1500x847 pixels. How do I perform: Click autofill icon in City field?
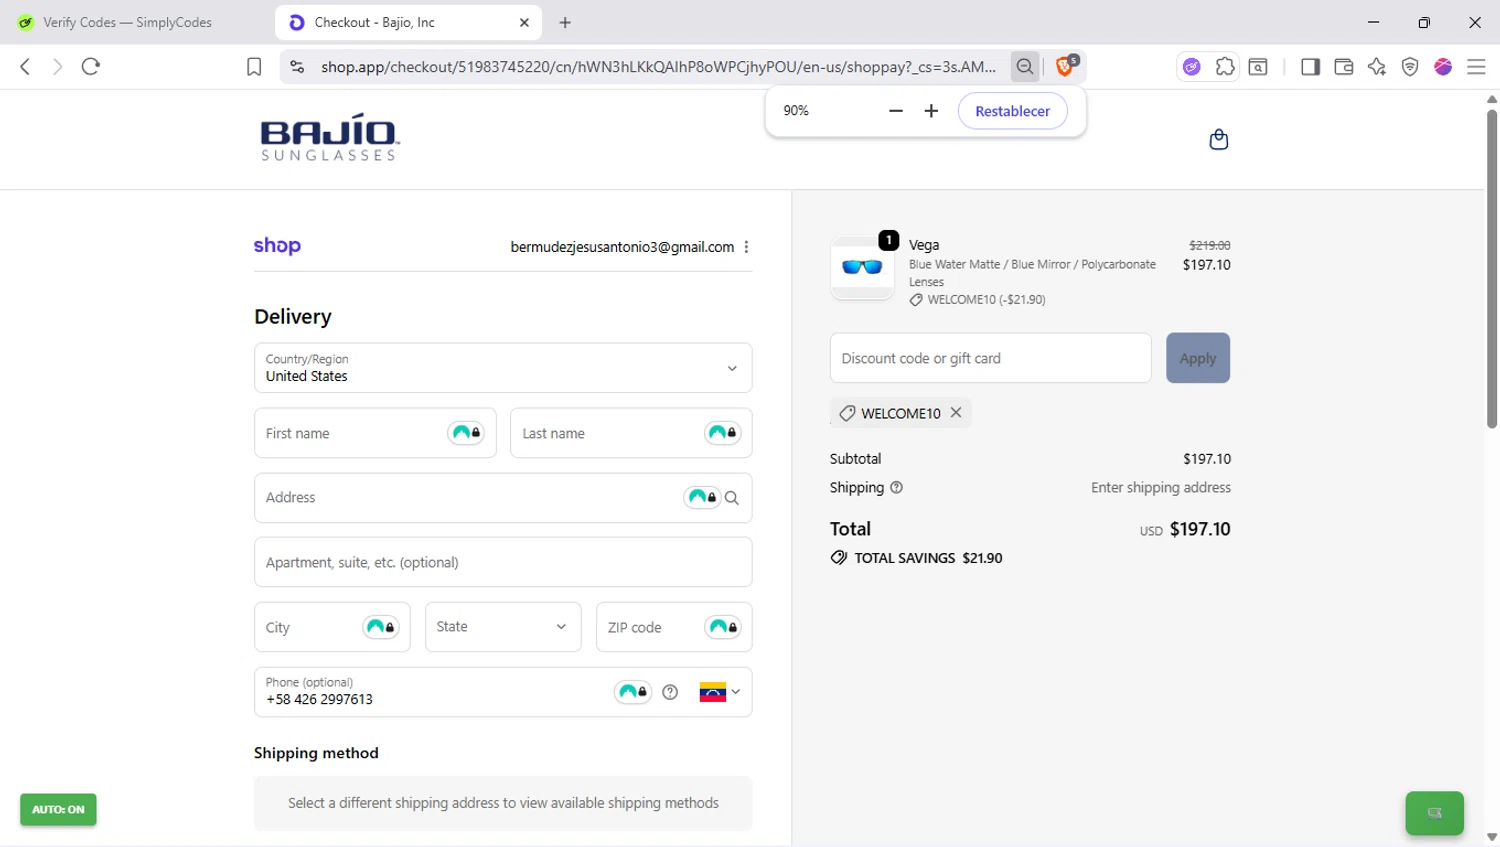381,627
